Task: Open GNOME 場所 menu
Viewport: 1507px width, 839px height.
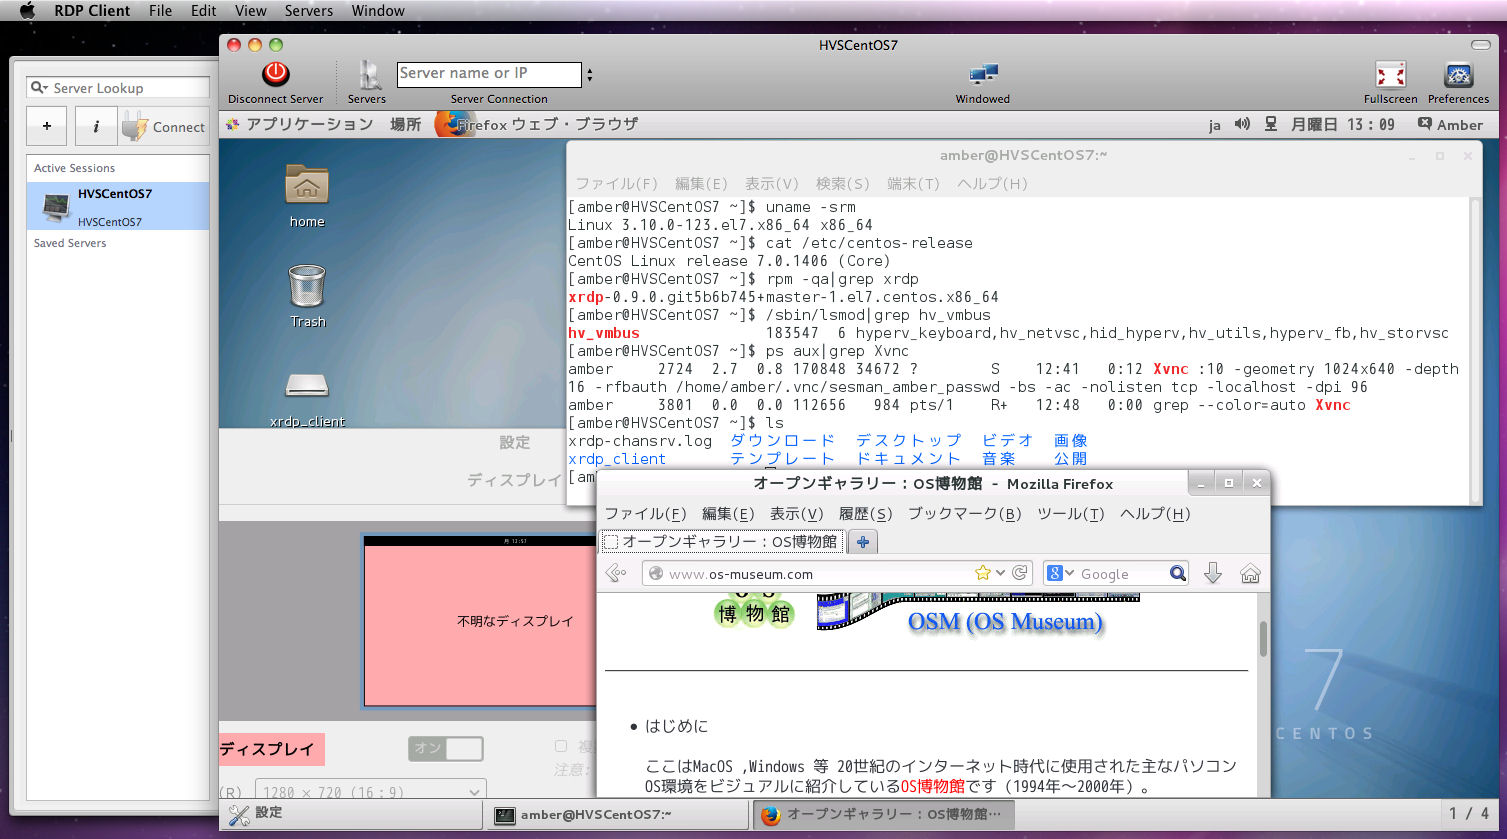Action: [405, 124]
